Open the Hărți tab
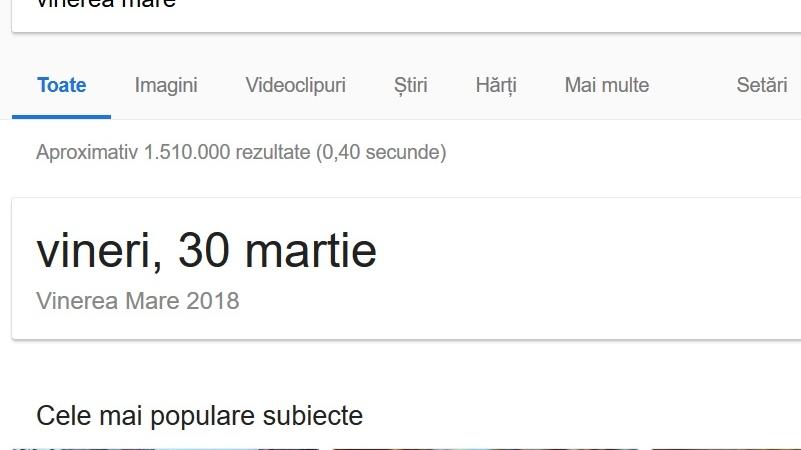Viewport: 801px width, 450px height. tap(496, 86)
